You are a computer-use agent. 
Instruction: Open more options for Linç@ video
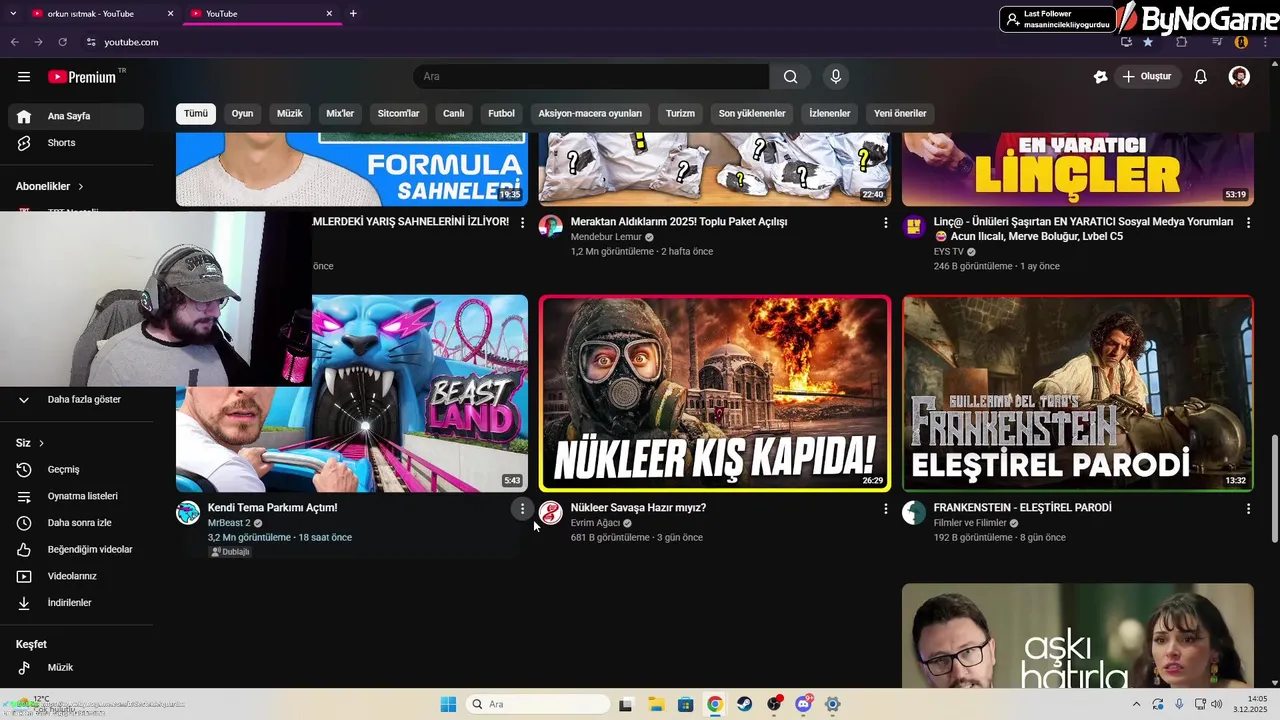tap(1248, 223)
